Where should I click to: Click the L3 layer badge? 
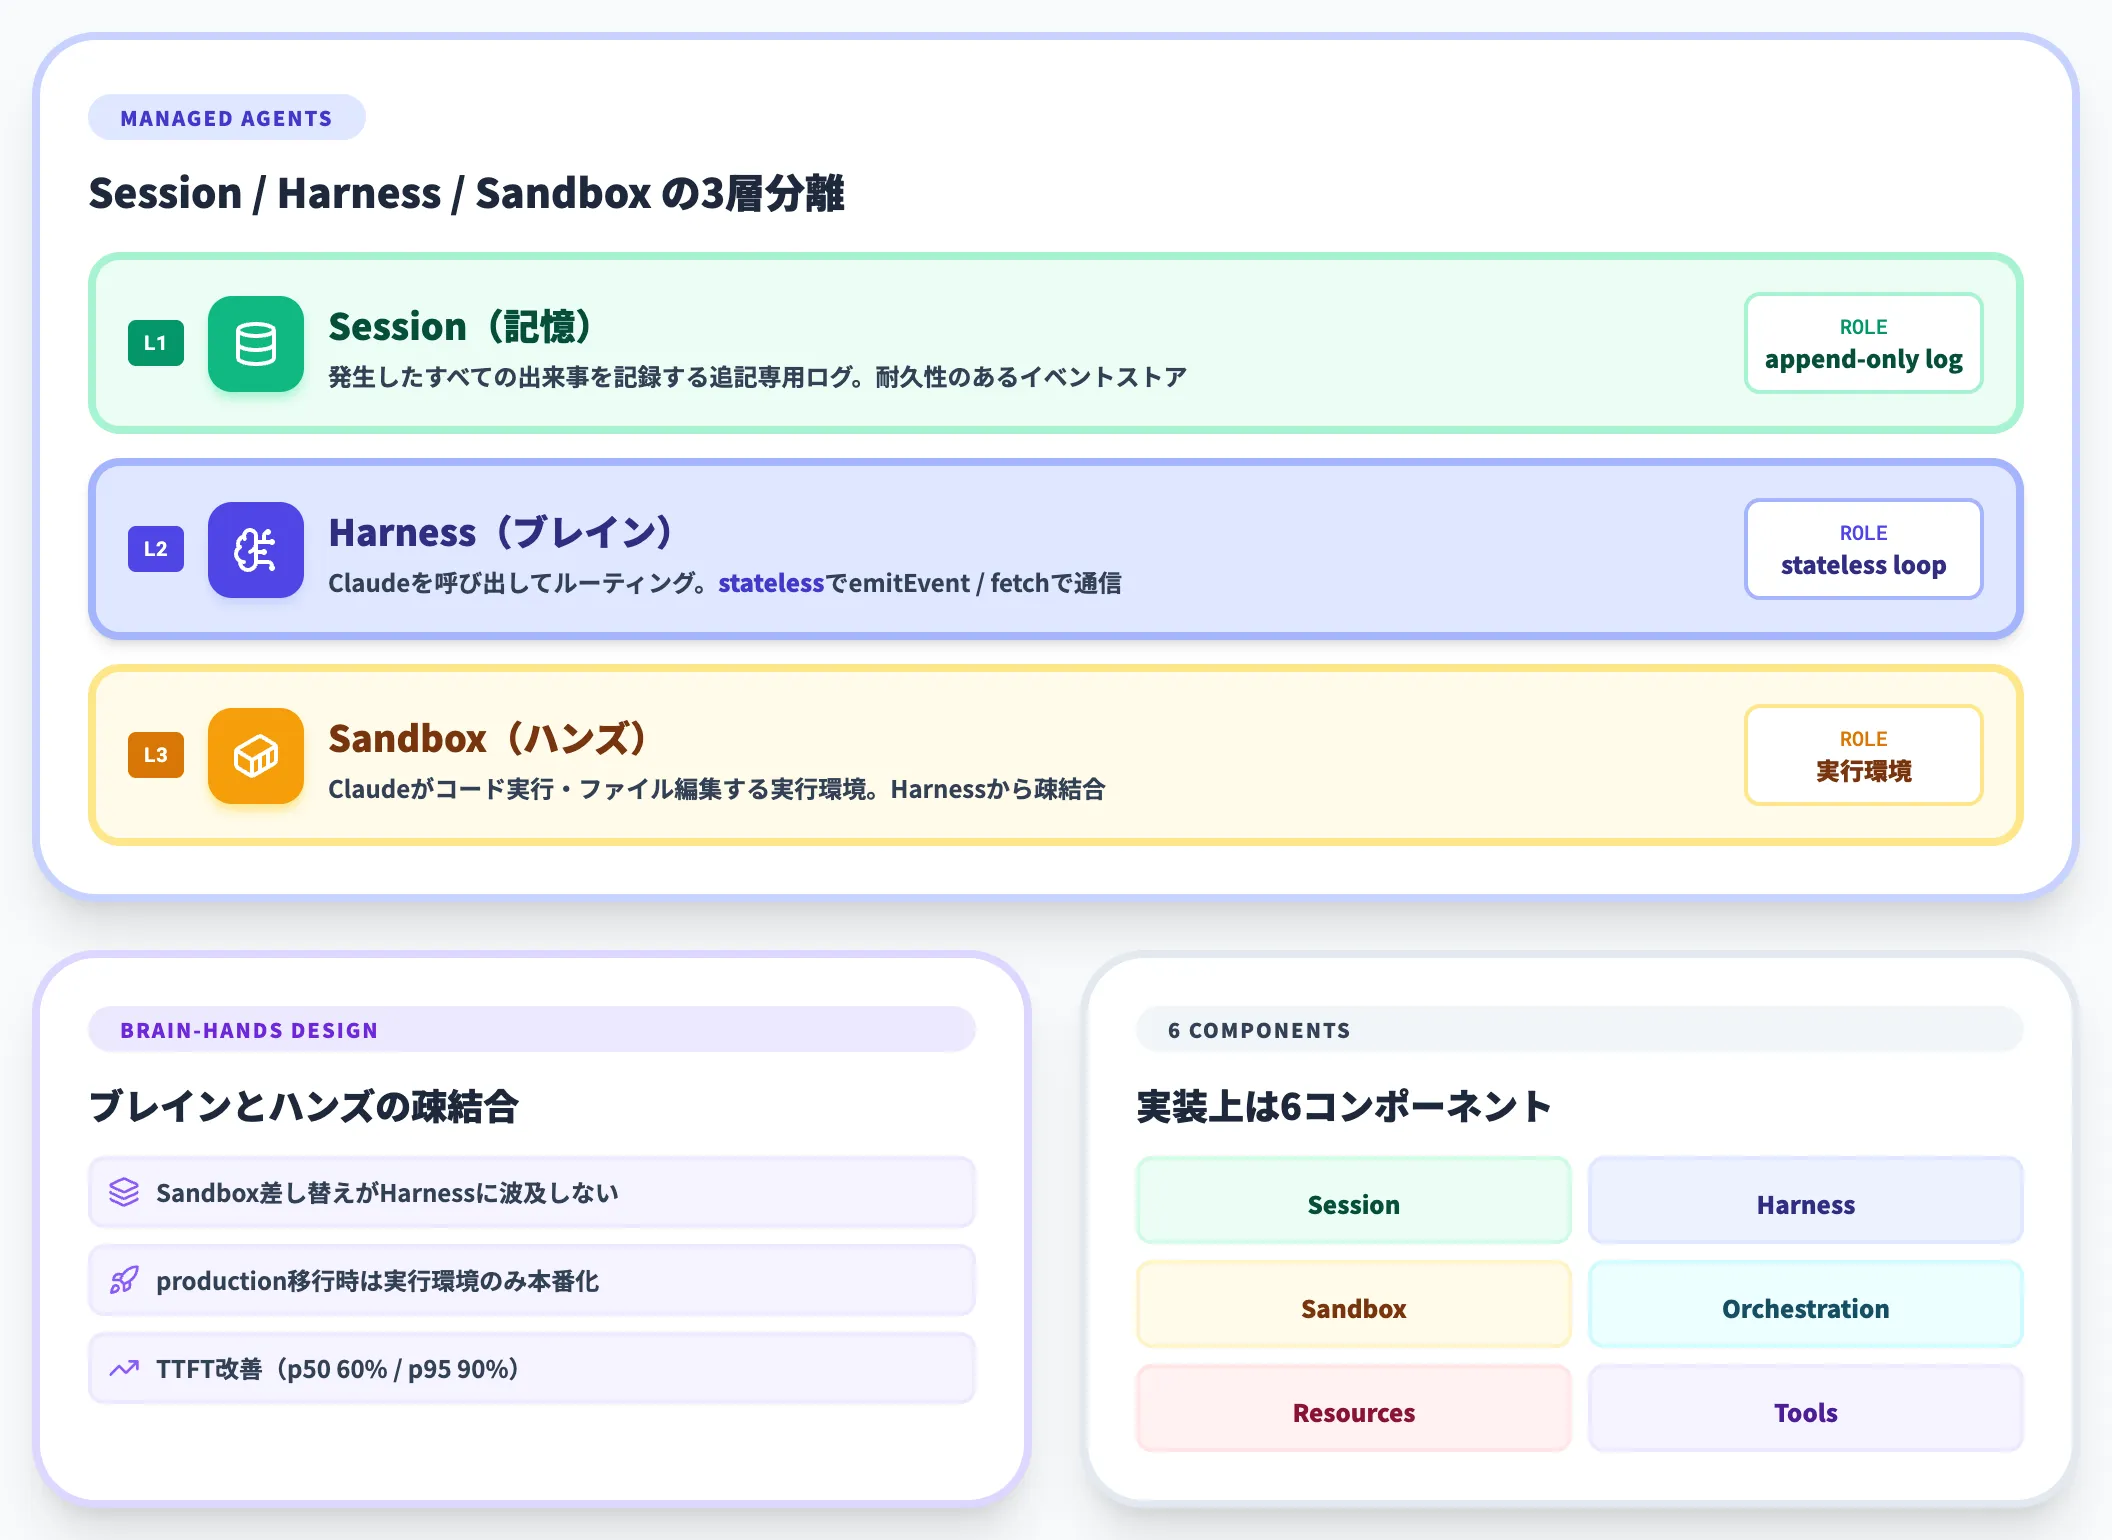pyautogui.click(x=156, y=755)
